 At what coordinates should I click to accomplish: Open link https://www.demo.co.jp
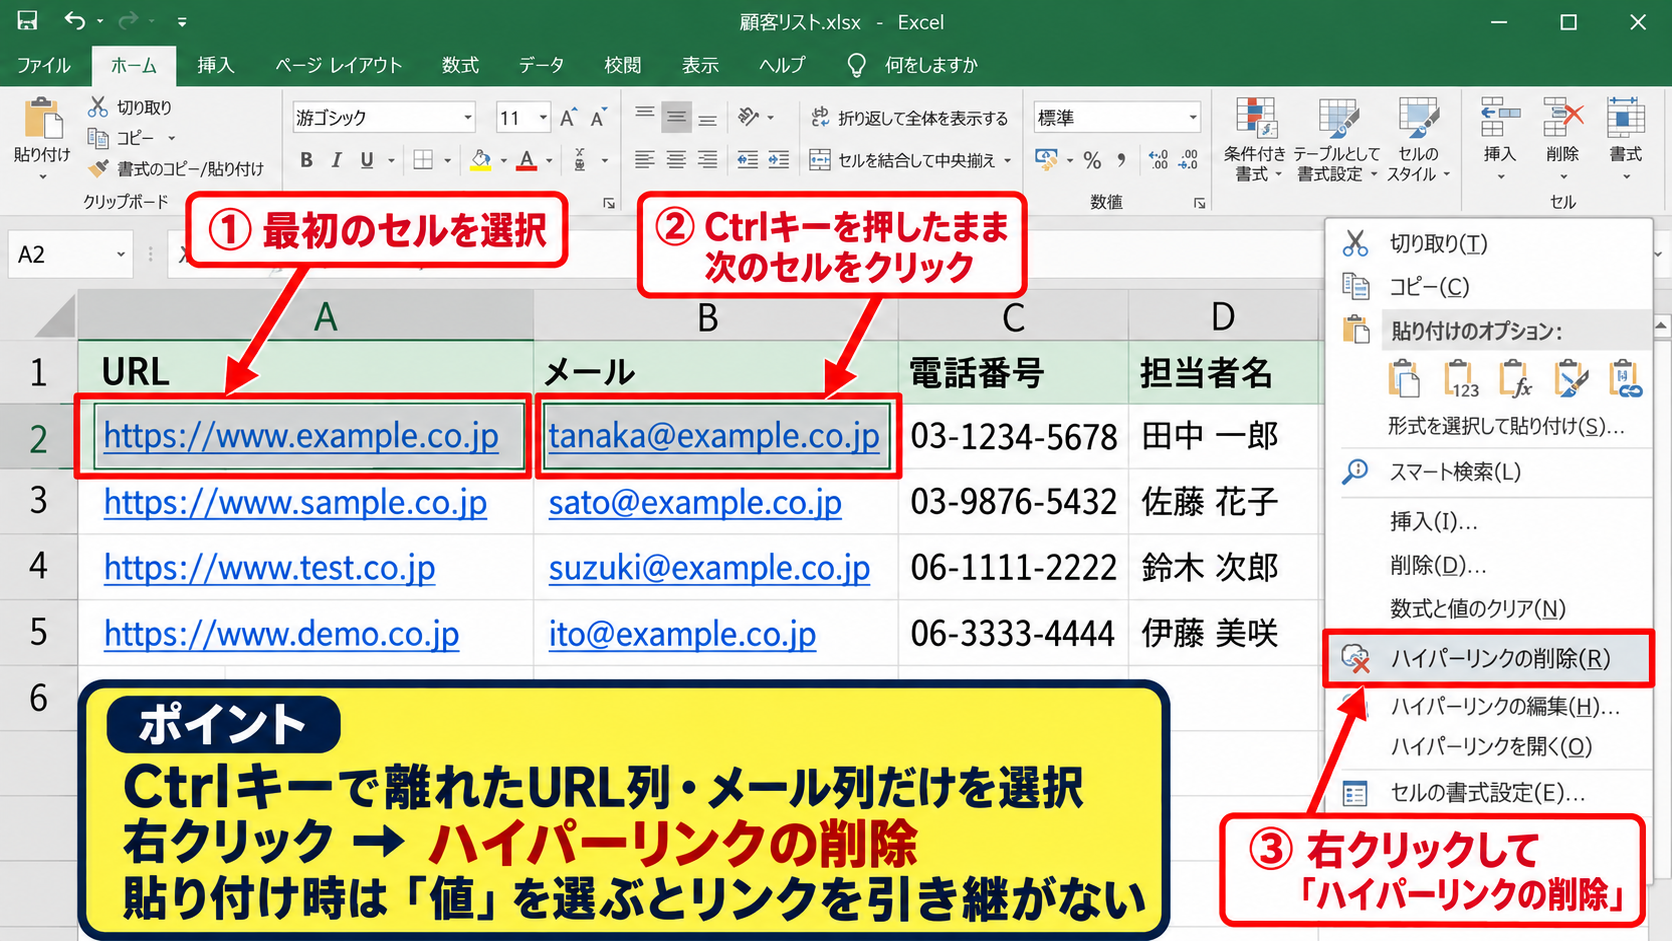coord(281,634)
